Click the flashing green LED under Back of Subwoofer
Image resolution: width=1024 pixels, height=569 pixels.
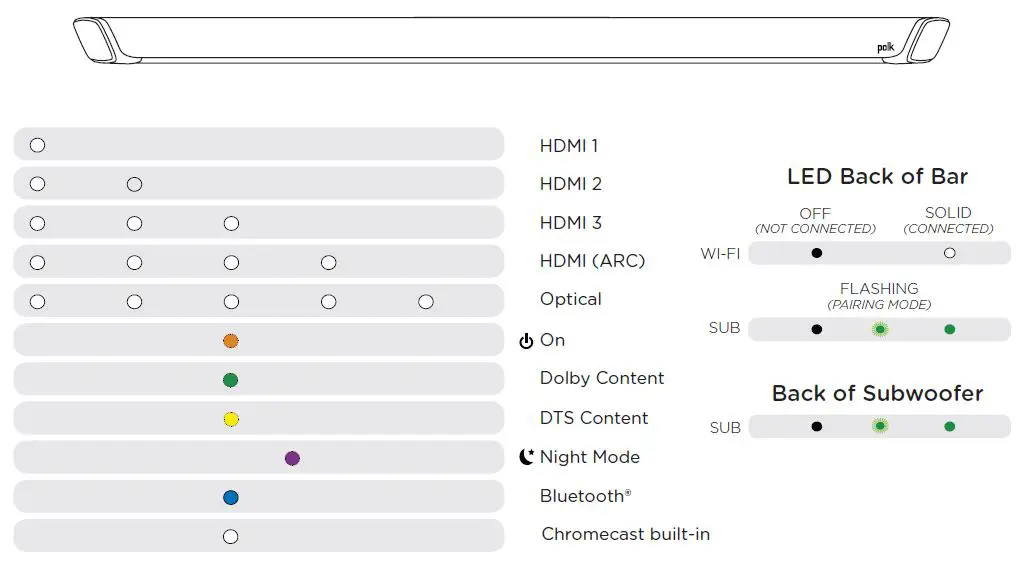pyautogui.click(x=880, y=426)
